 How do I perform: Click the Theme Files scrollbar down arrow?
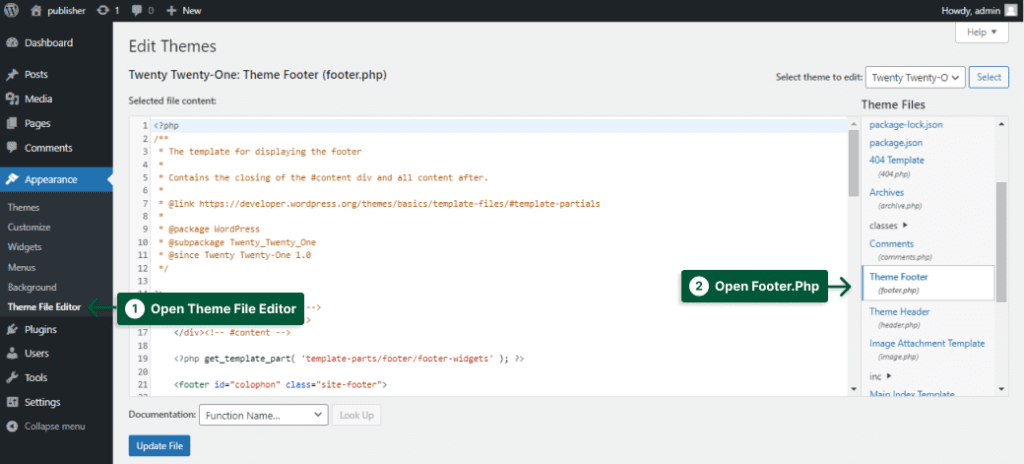[x=1002, y=389]
